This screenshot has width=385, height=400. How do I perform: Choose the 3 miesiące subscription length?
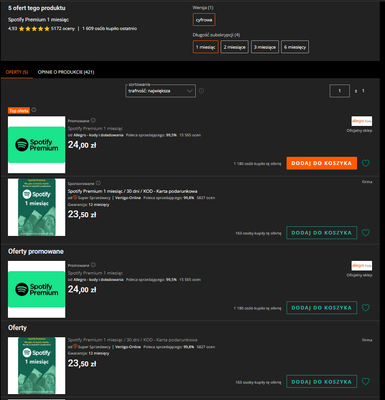point(265,47)
